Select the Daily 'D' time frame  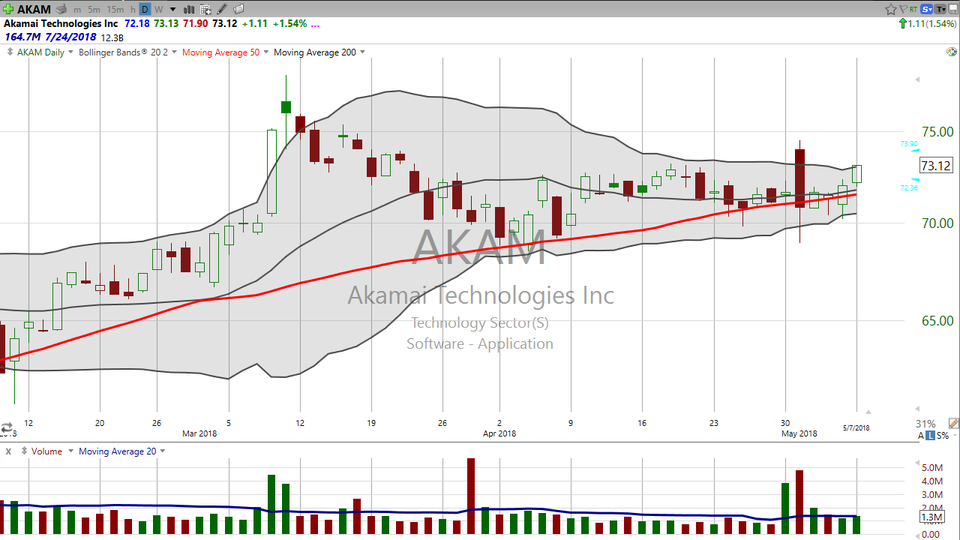click(x=144, y=9)
